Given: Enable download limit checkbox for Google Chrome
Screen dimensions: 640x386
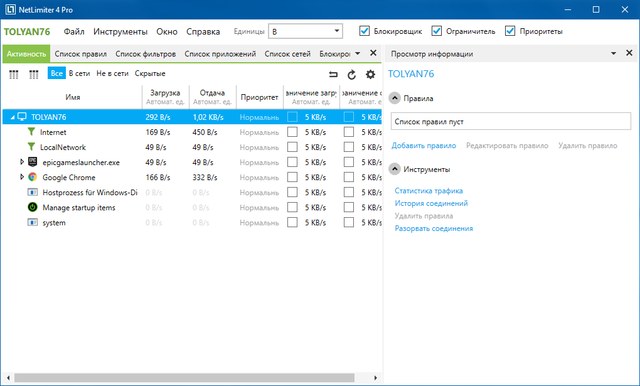Looking at the screenshot, I should 292,177.
